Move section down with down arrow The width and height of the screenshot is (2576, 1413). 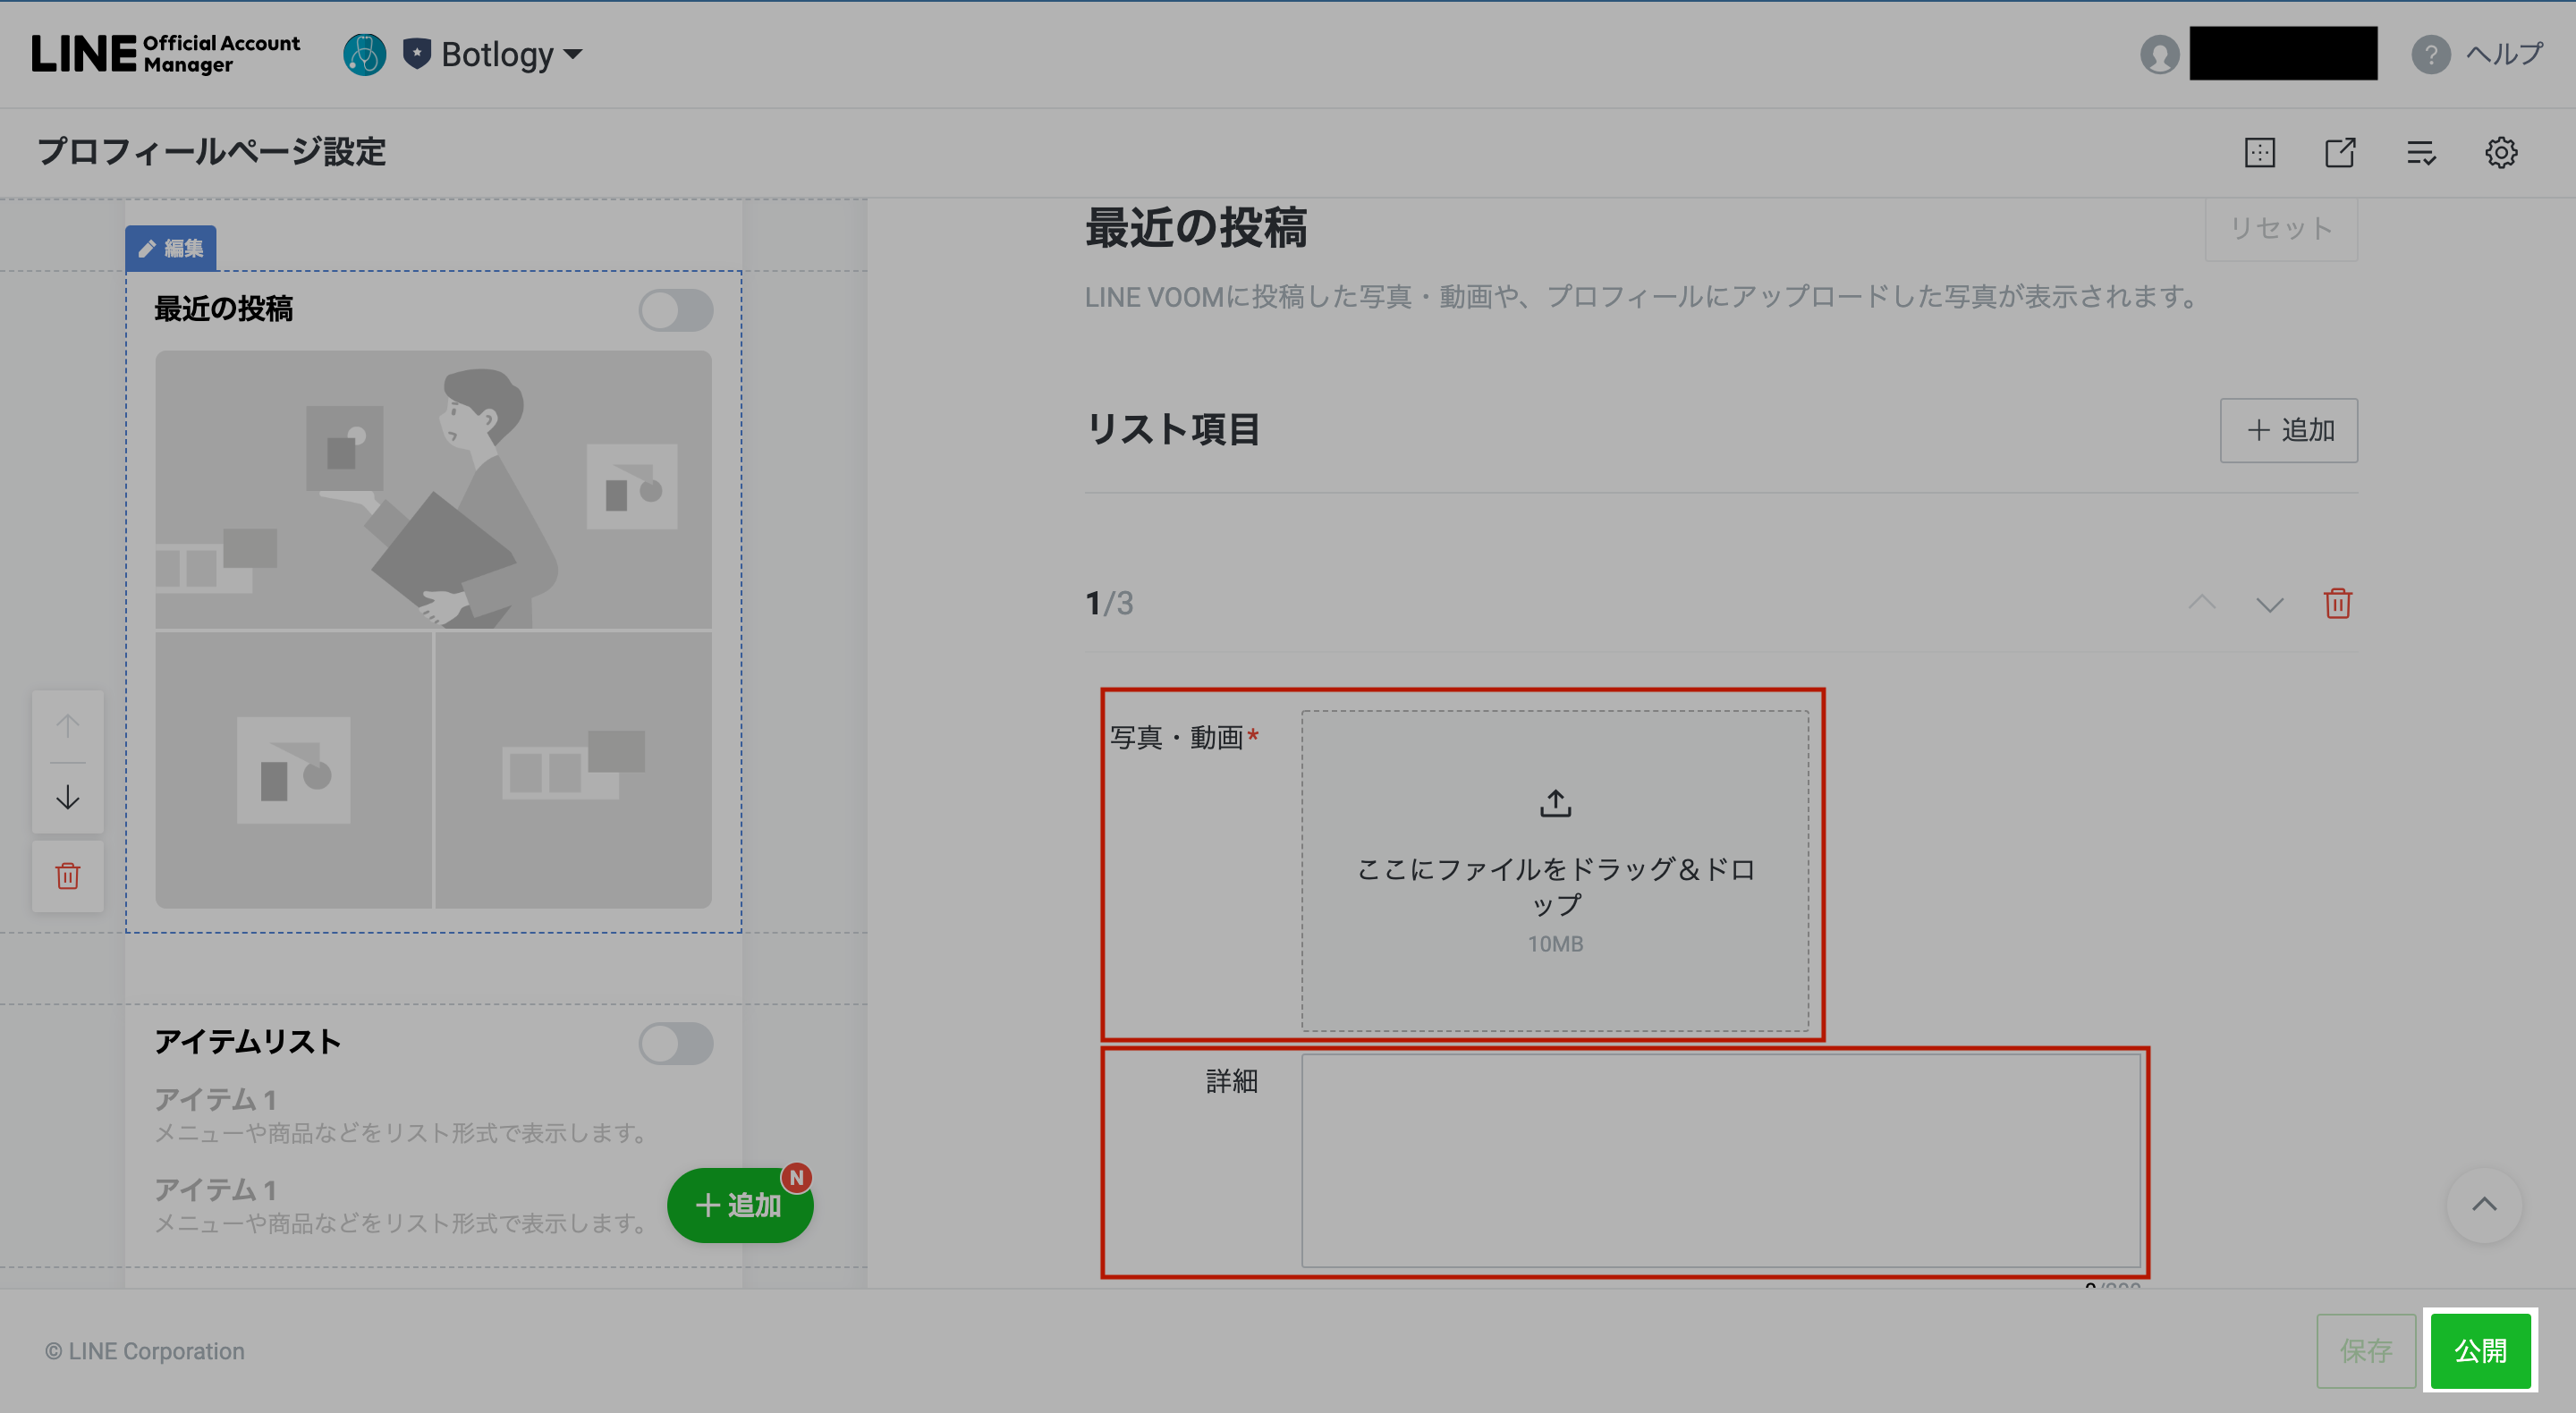pos(67,798)
